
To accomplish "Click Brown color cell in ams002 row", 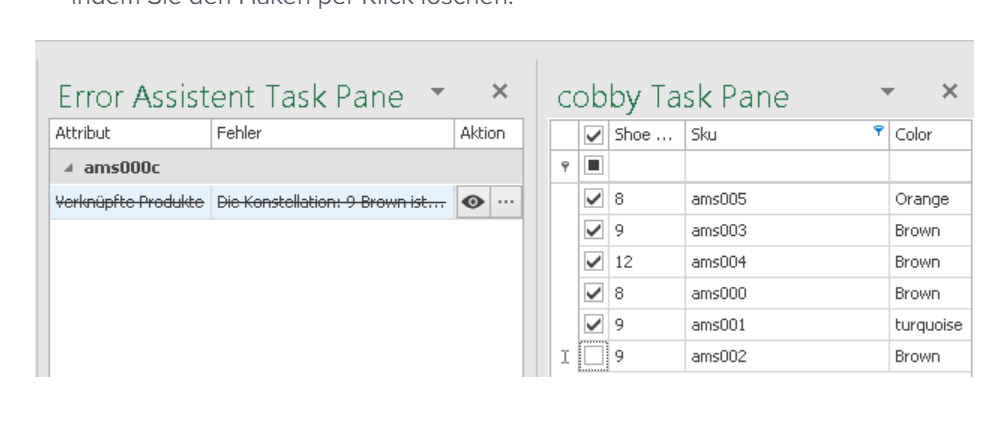I will 930,356.
